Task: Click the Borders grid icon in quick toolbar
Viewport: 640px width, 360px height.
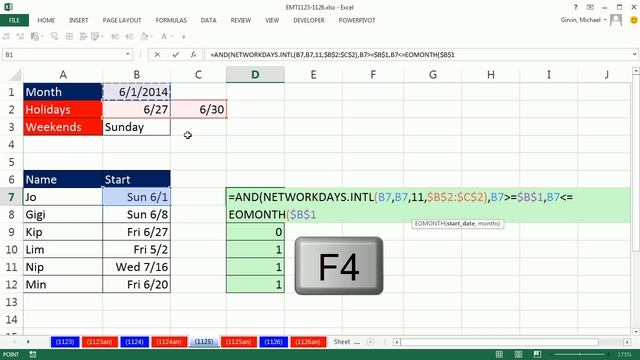Action: (69, 36)
